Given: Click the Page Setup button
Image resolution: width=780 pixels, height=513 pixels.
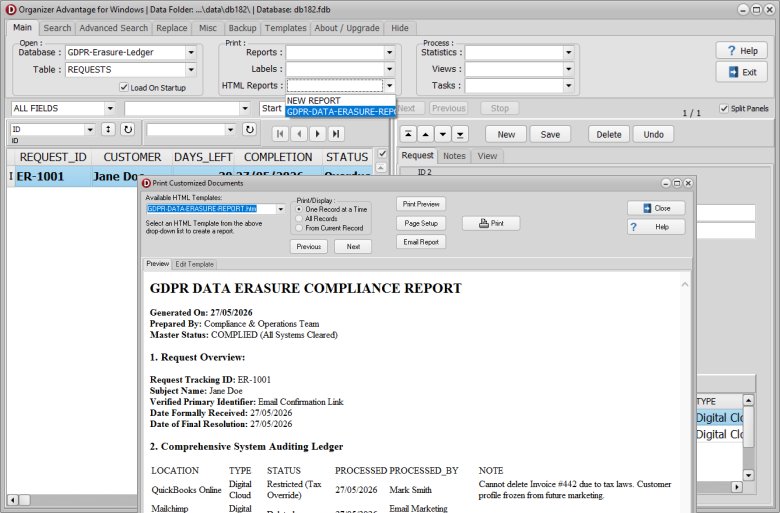Looking at the screenshot, I should (x=421, y=223).
